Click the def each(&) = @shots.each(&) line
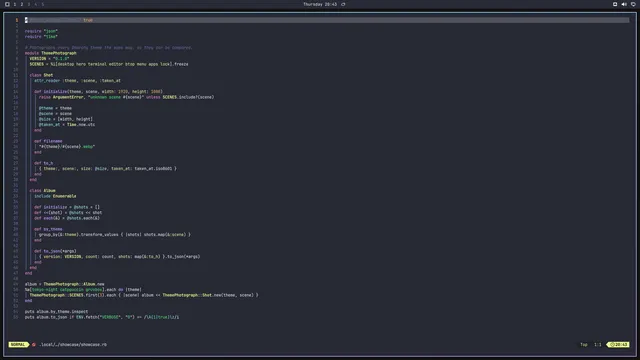 tap(67, 218)
